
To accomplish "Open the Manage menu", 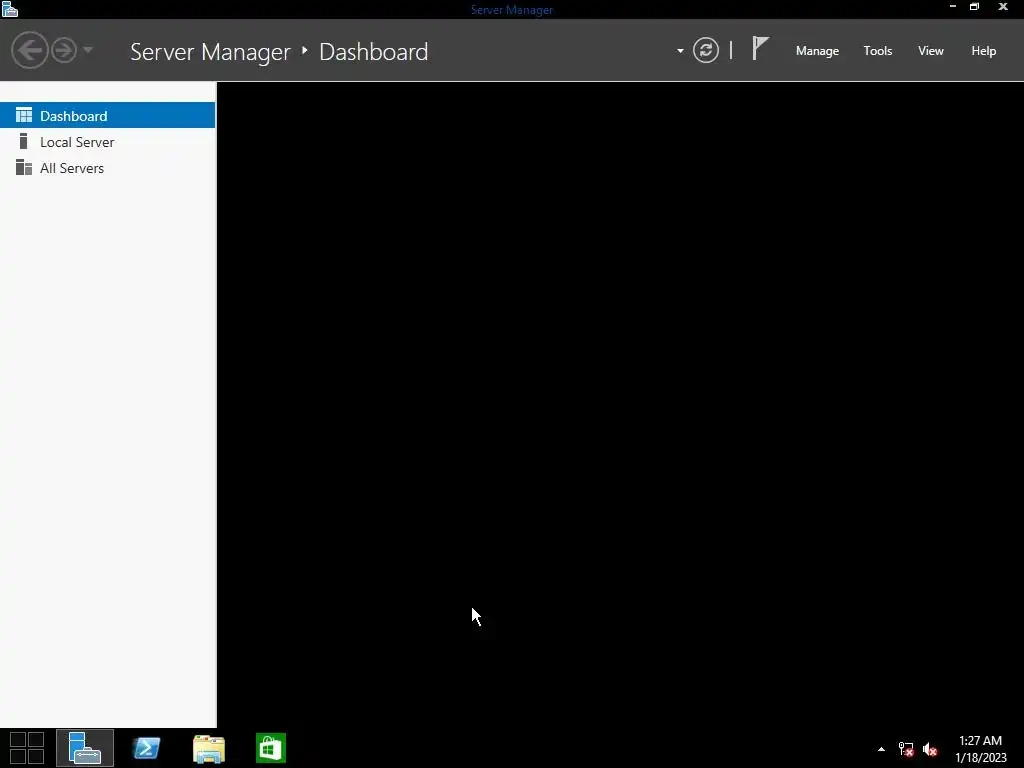I will coord(817,51).
